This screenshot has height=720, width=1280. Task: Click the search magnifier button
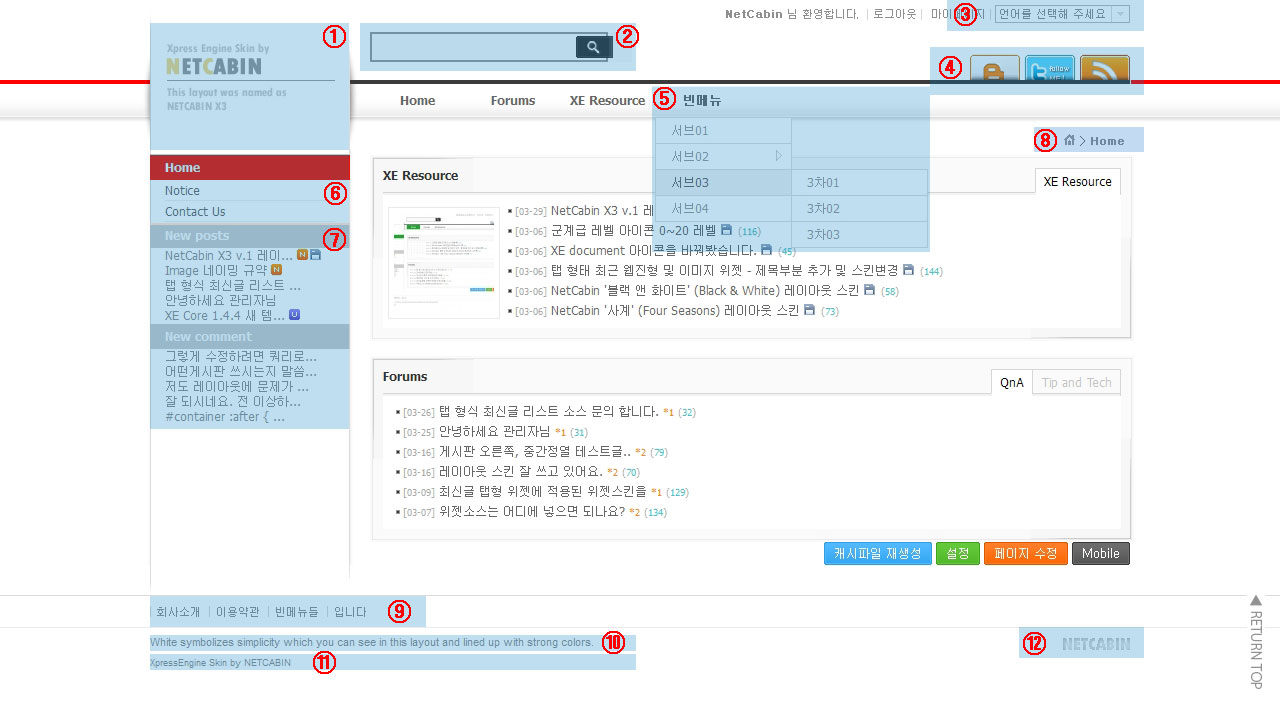[x=594, y=47]
